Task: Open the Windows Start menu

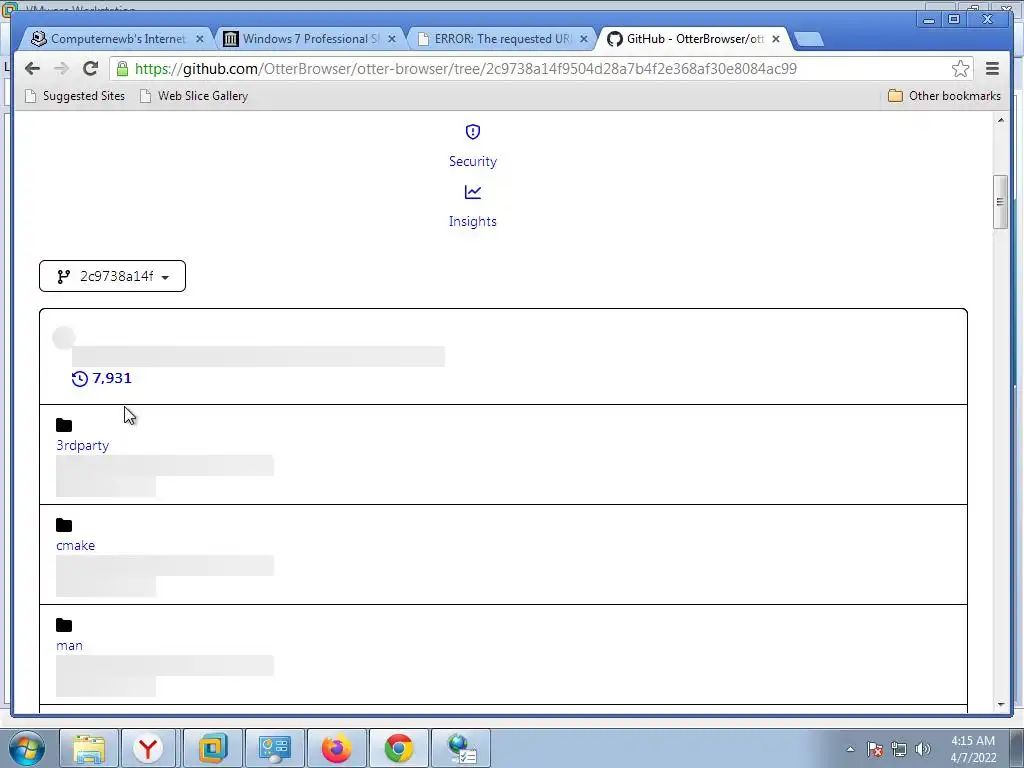Action: [x=26, y=748]
